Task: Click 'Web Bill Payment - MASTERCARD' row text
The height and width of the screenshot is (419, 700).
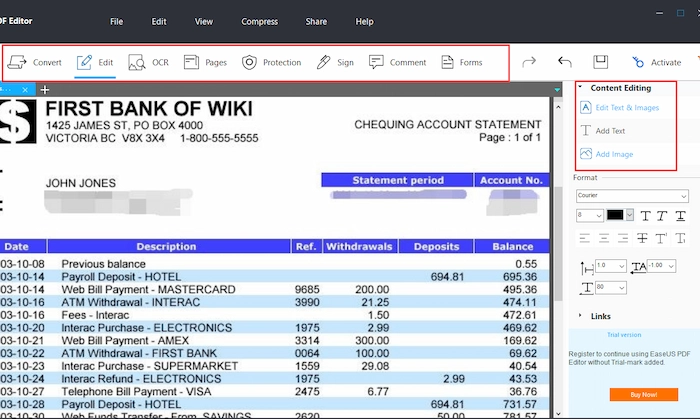Action: 148,290
